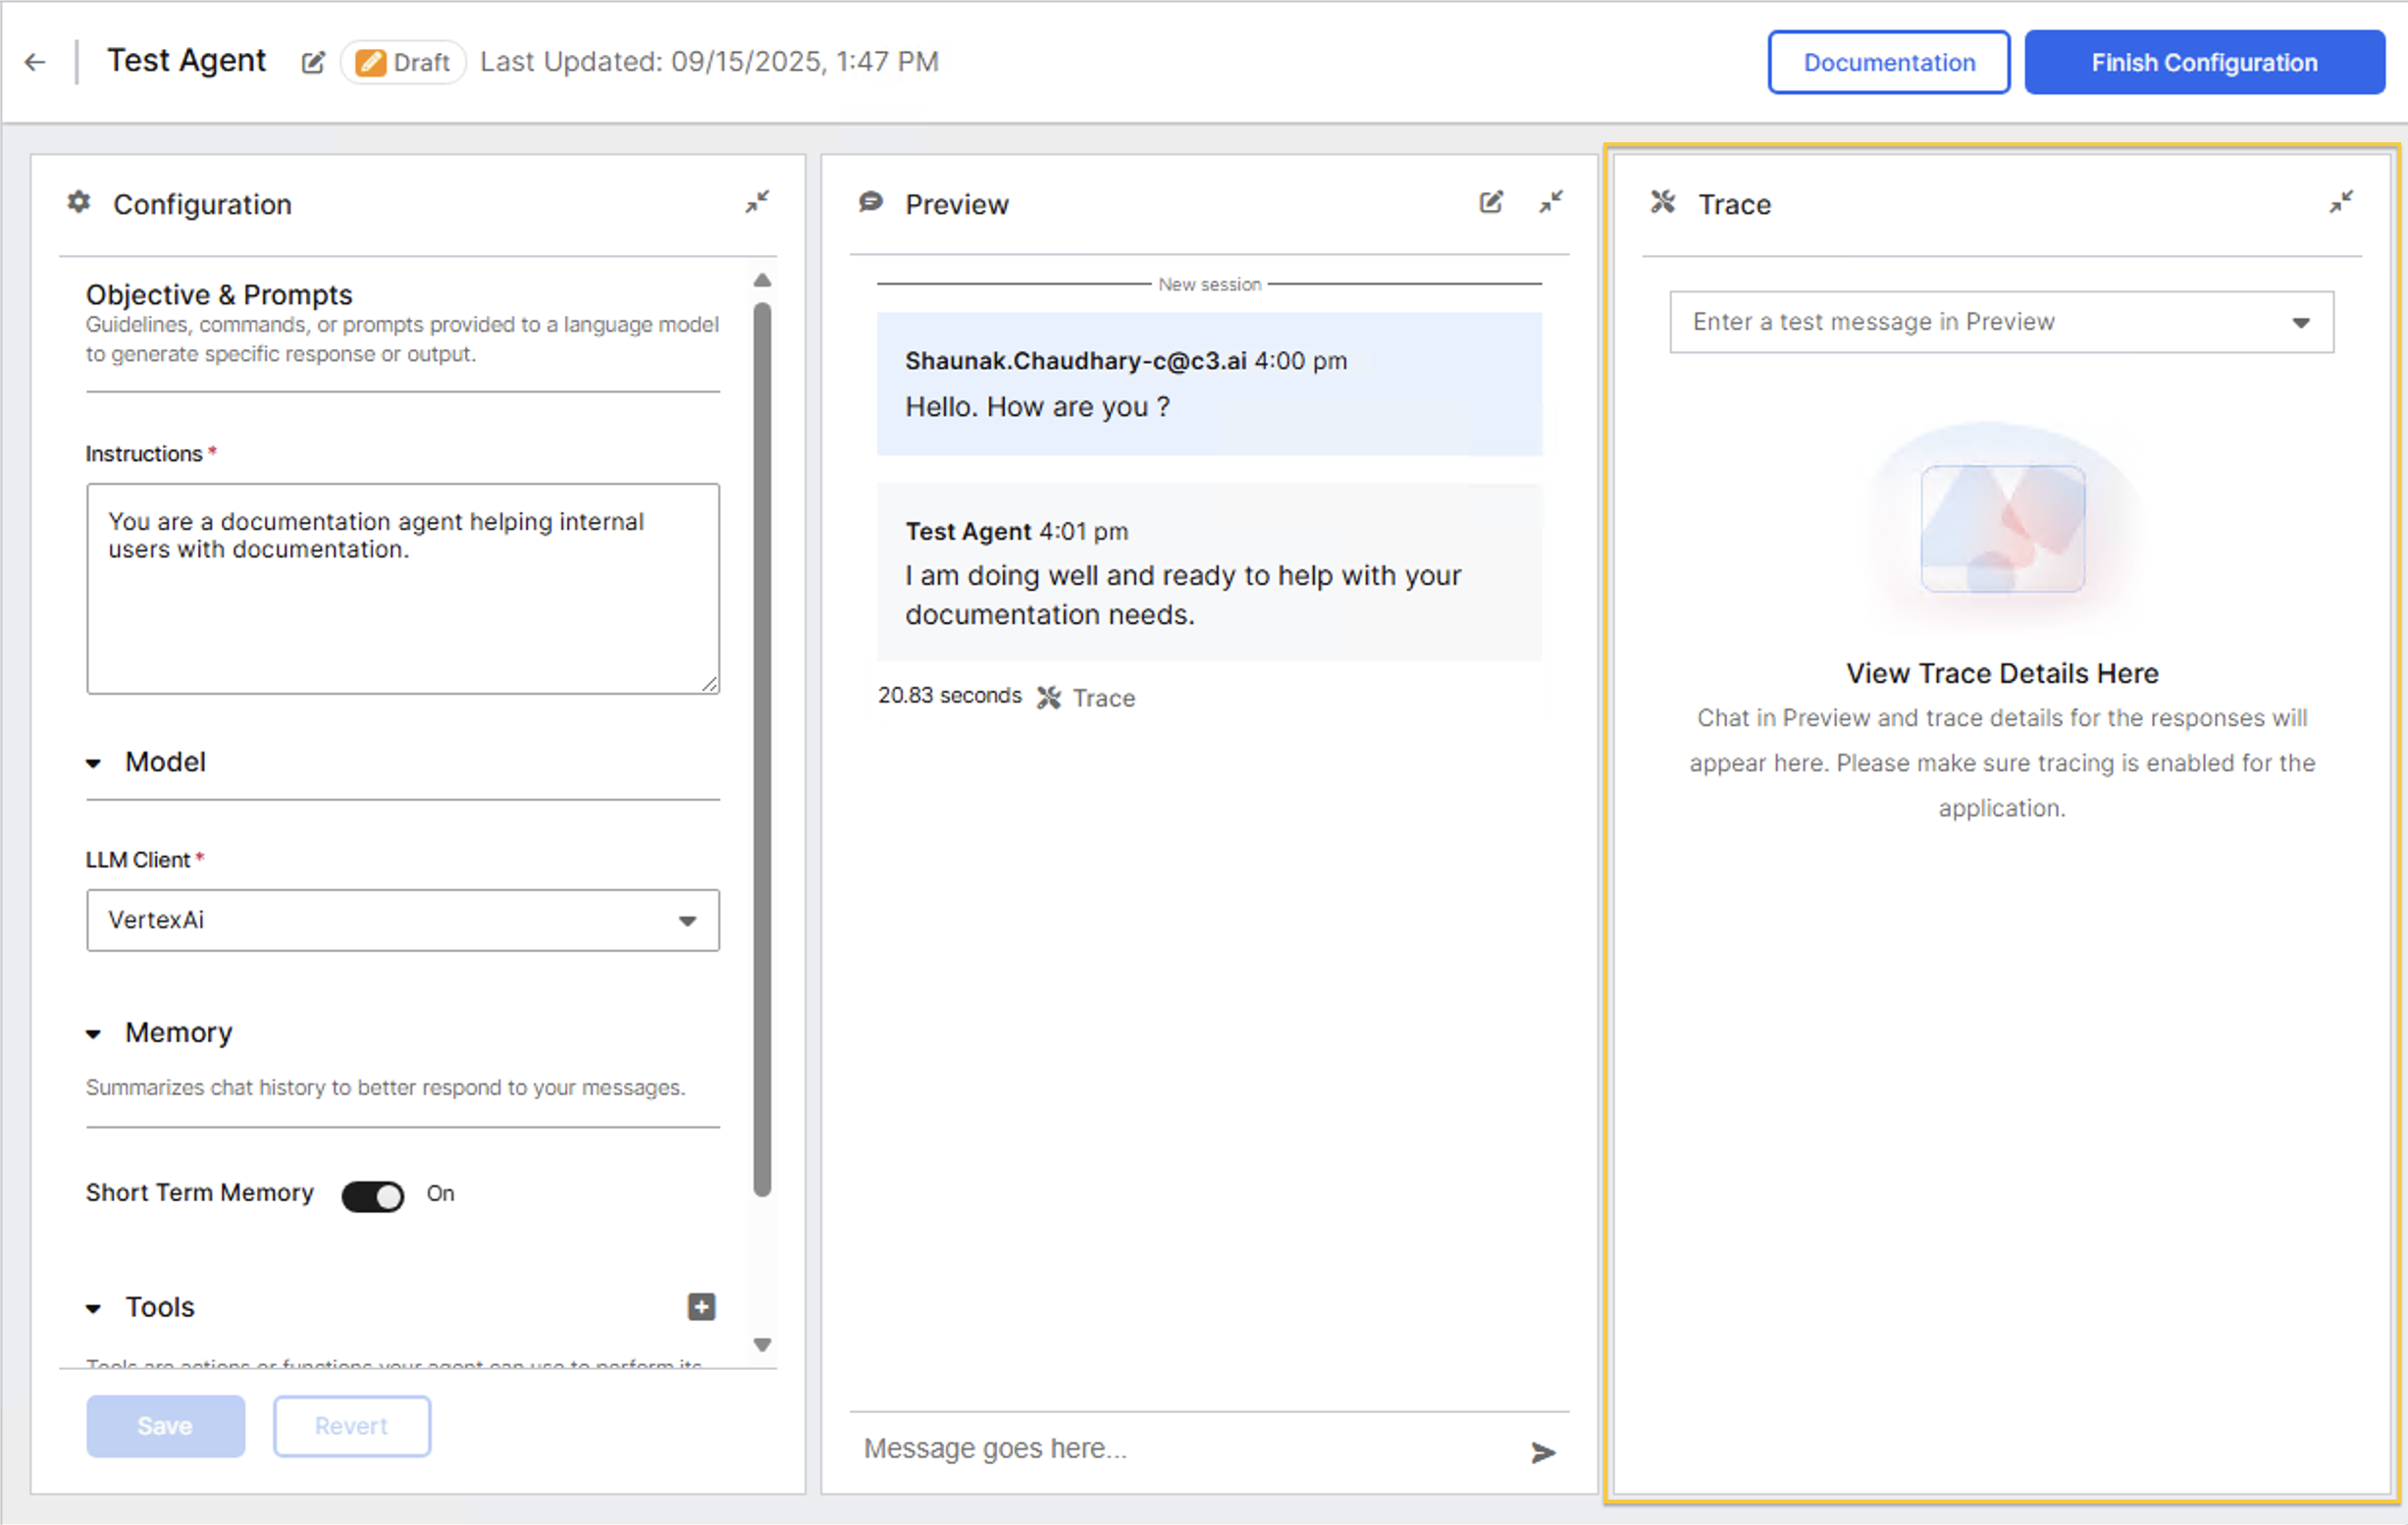2408x1525 pixels.
Task: Toggle Short Term Memory switch
Action: pyautogui.click(x=372, y=1195)
